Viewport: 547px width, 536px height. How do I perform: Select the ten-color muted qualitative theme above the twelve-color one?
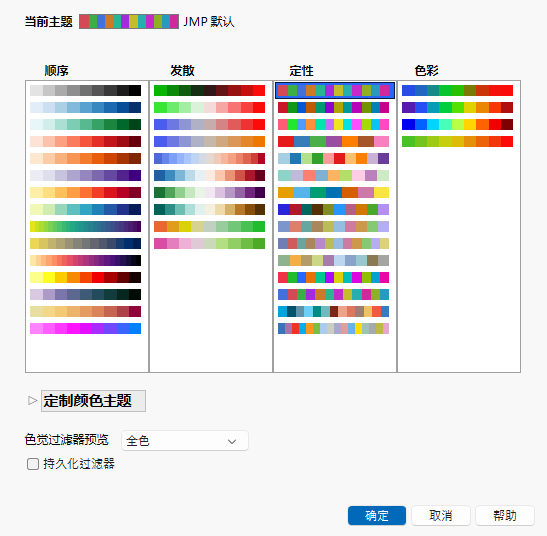pyautogui.click(x=334, y=226)
